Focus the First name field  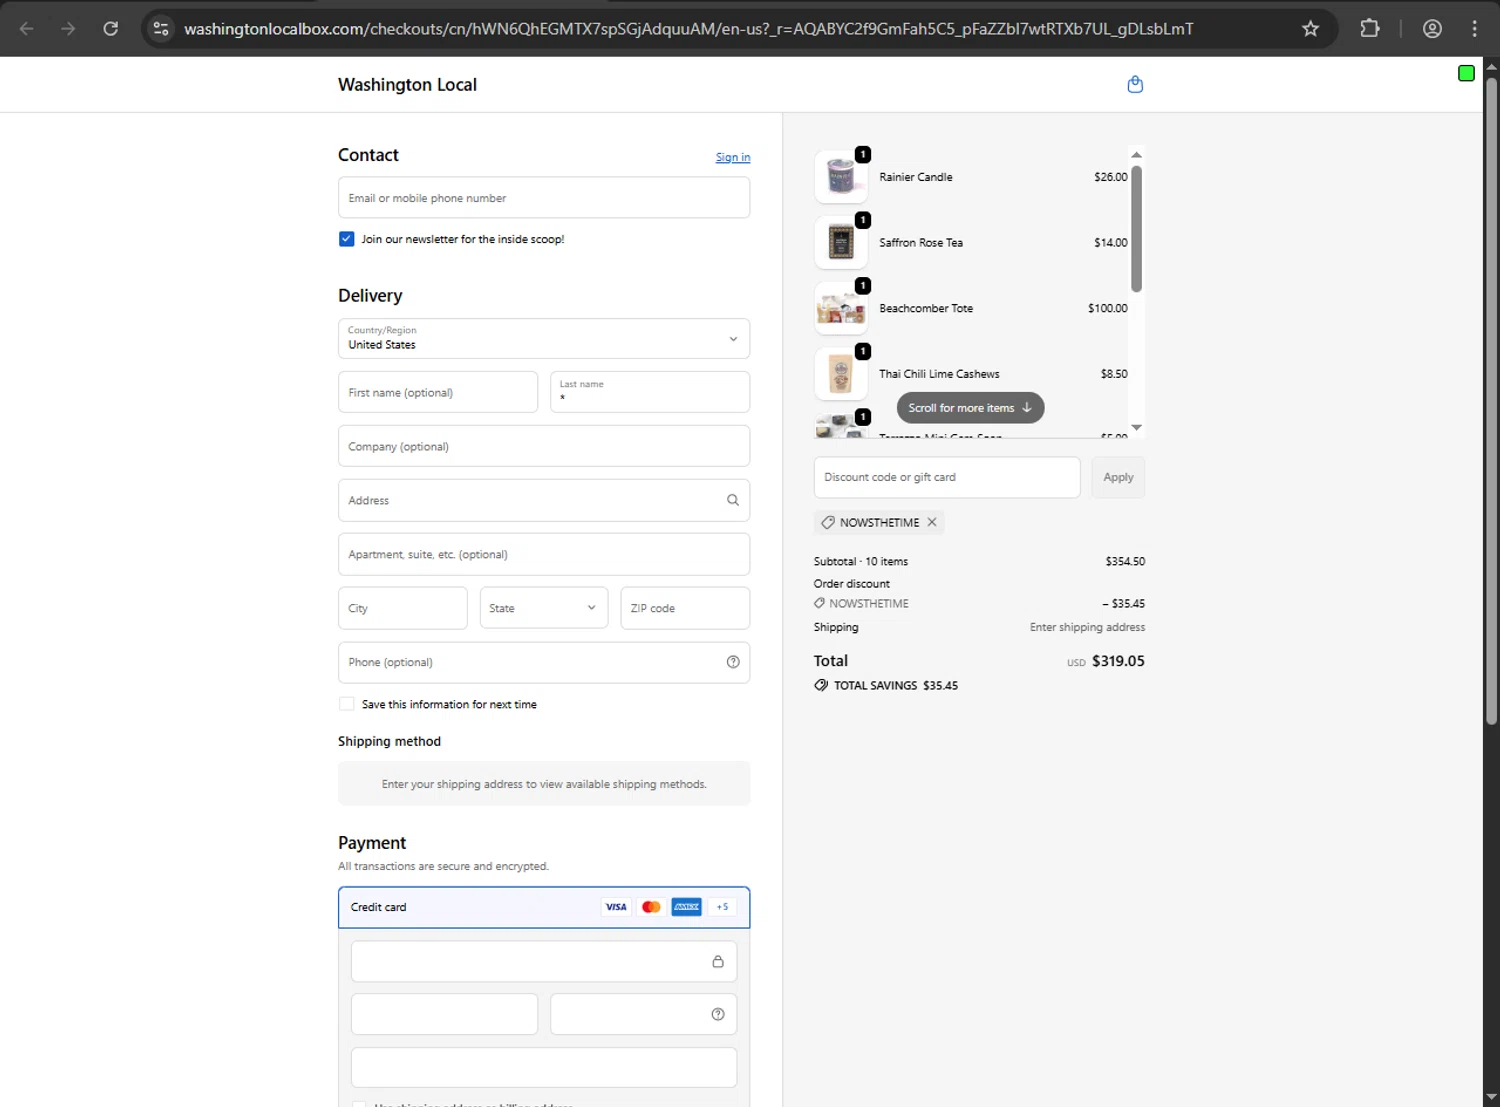438,392
